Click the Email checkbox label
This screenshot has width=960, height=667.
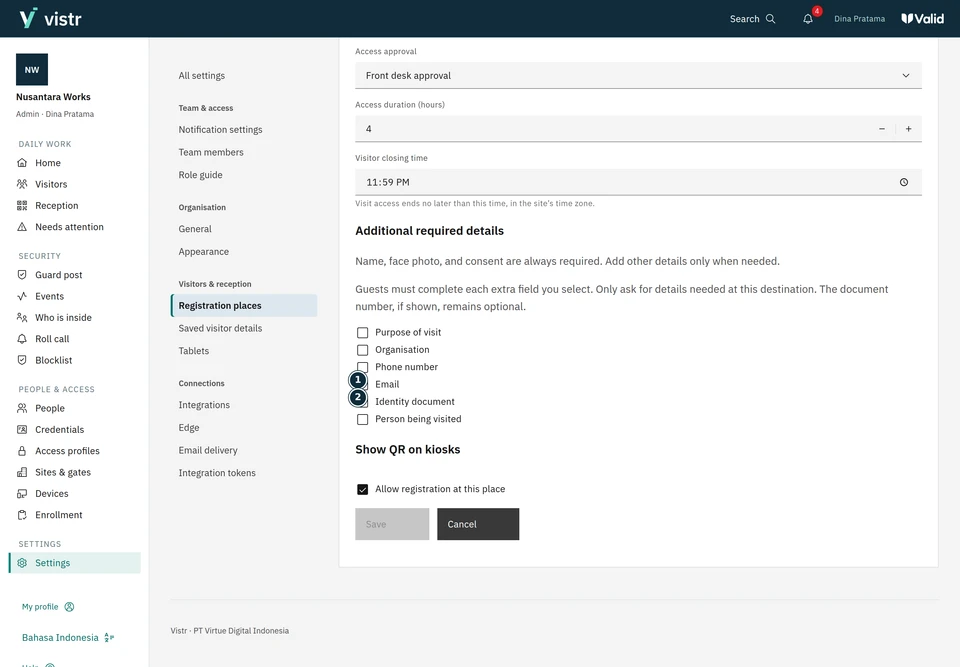pos(387,385)
